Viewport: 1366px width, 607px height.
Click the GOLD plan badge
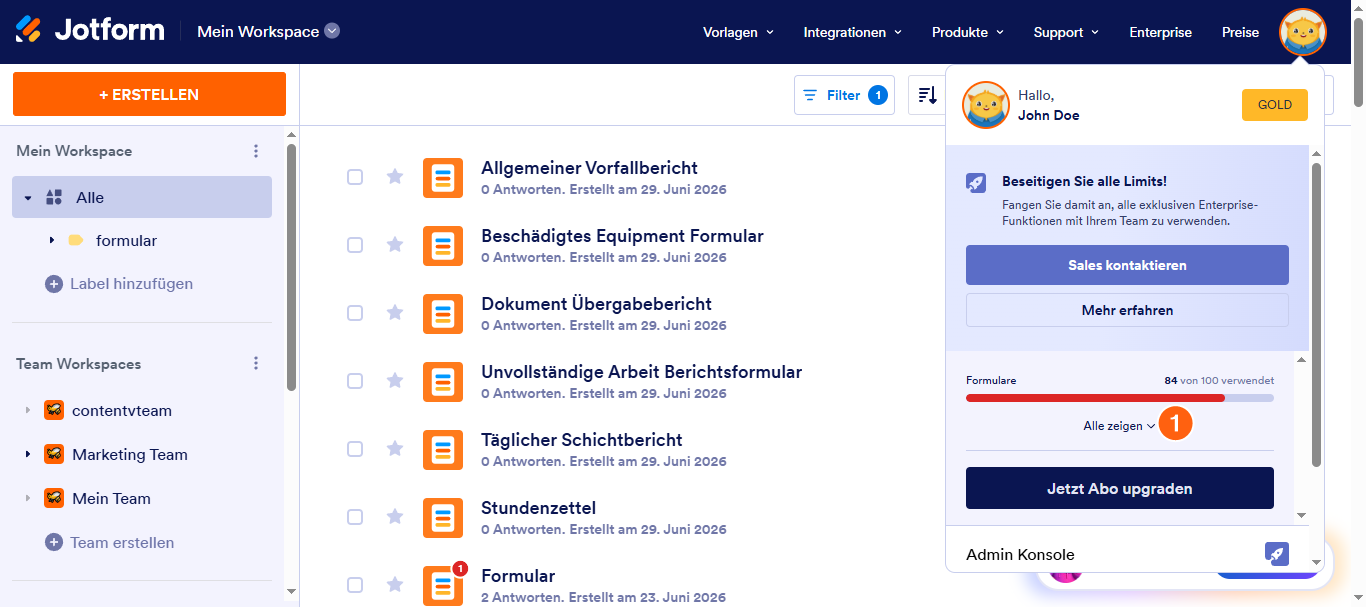pos(1274,105)
